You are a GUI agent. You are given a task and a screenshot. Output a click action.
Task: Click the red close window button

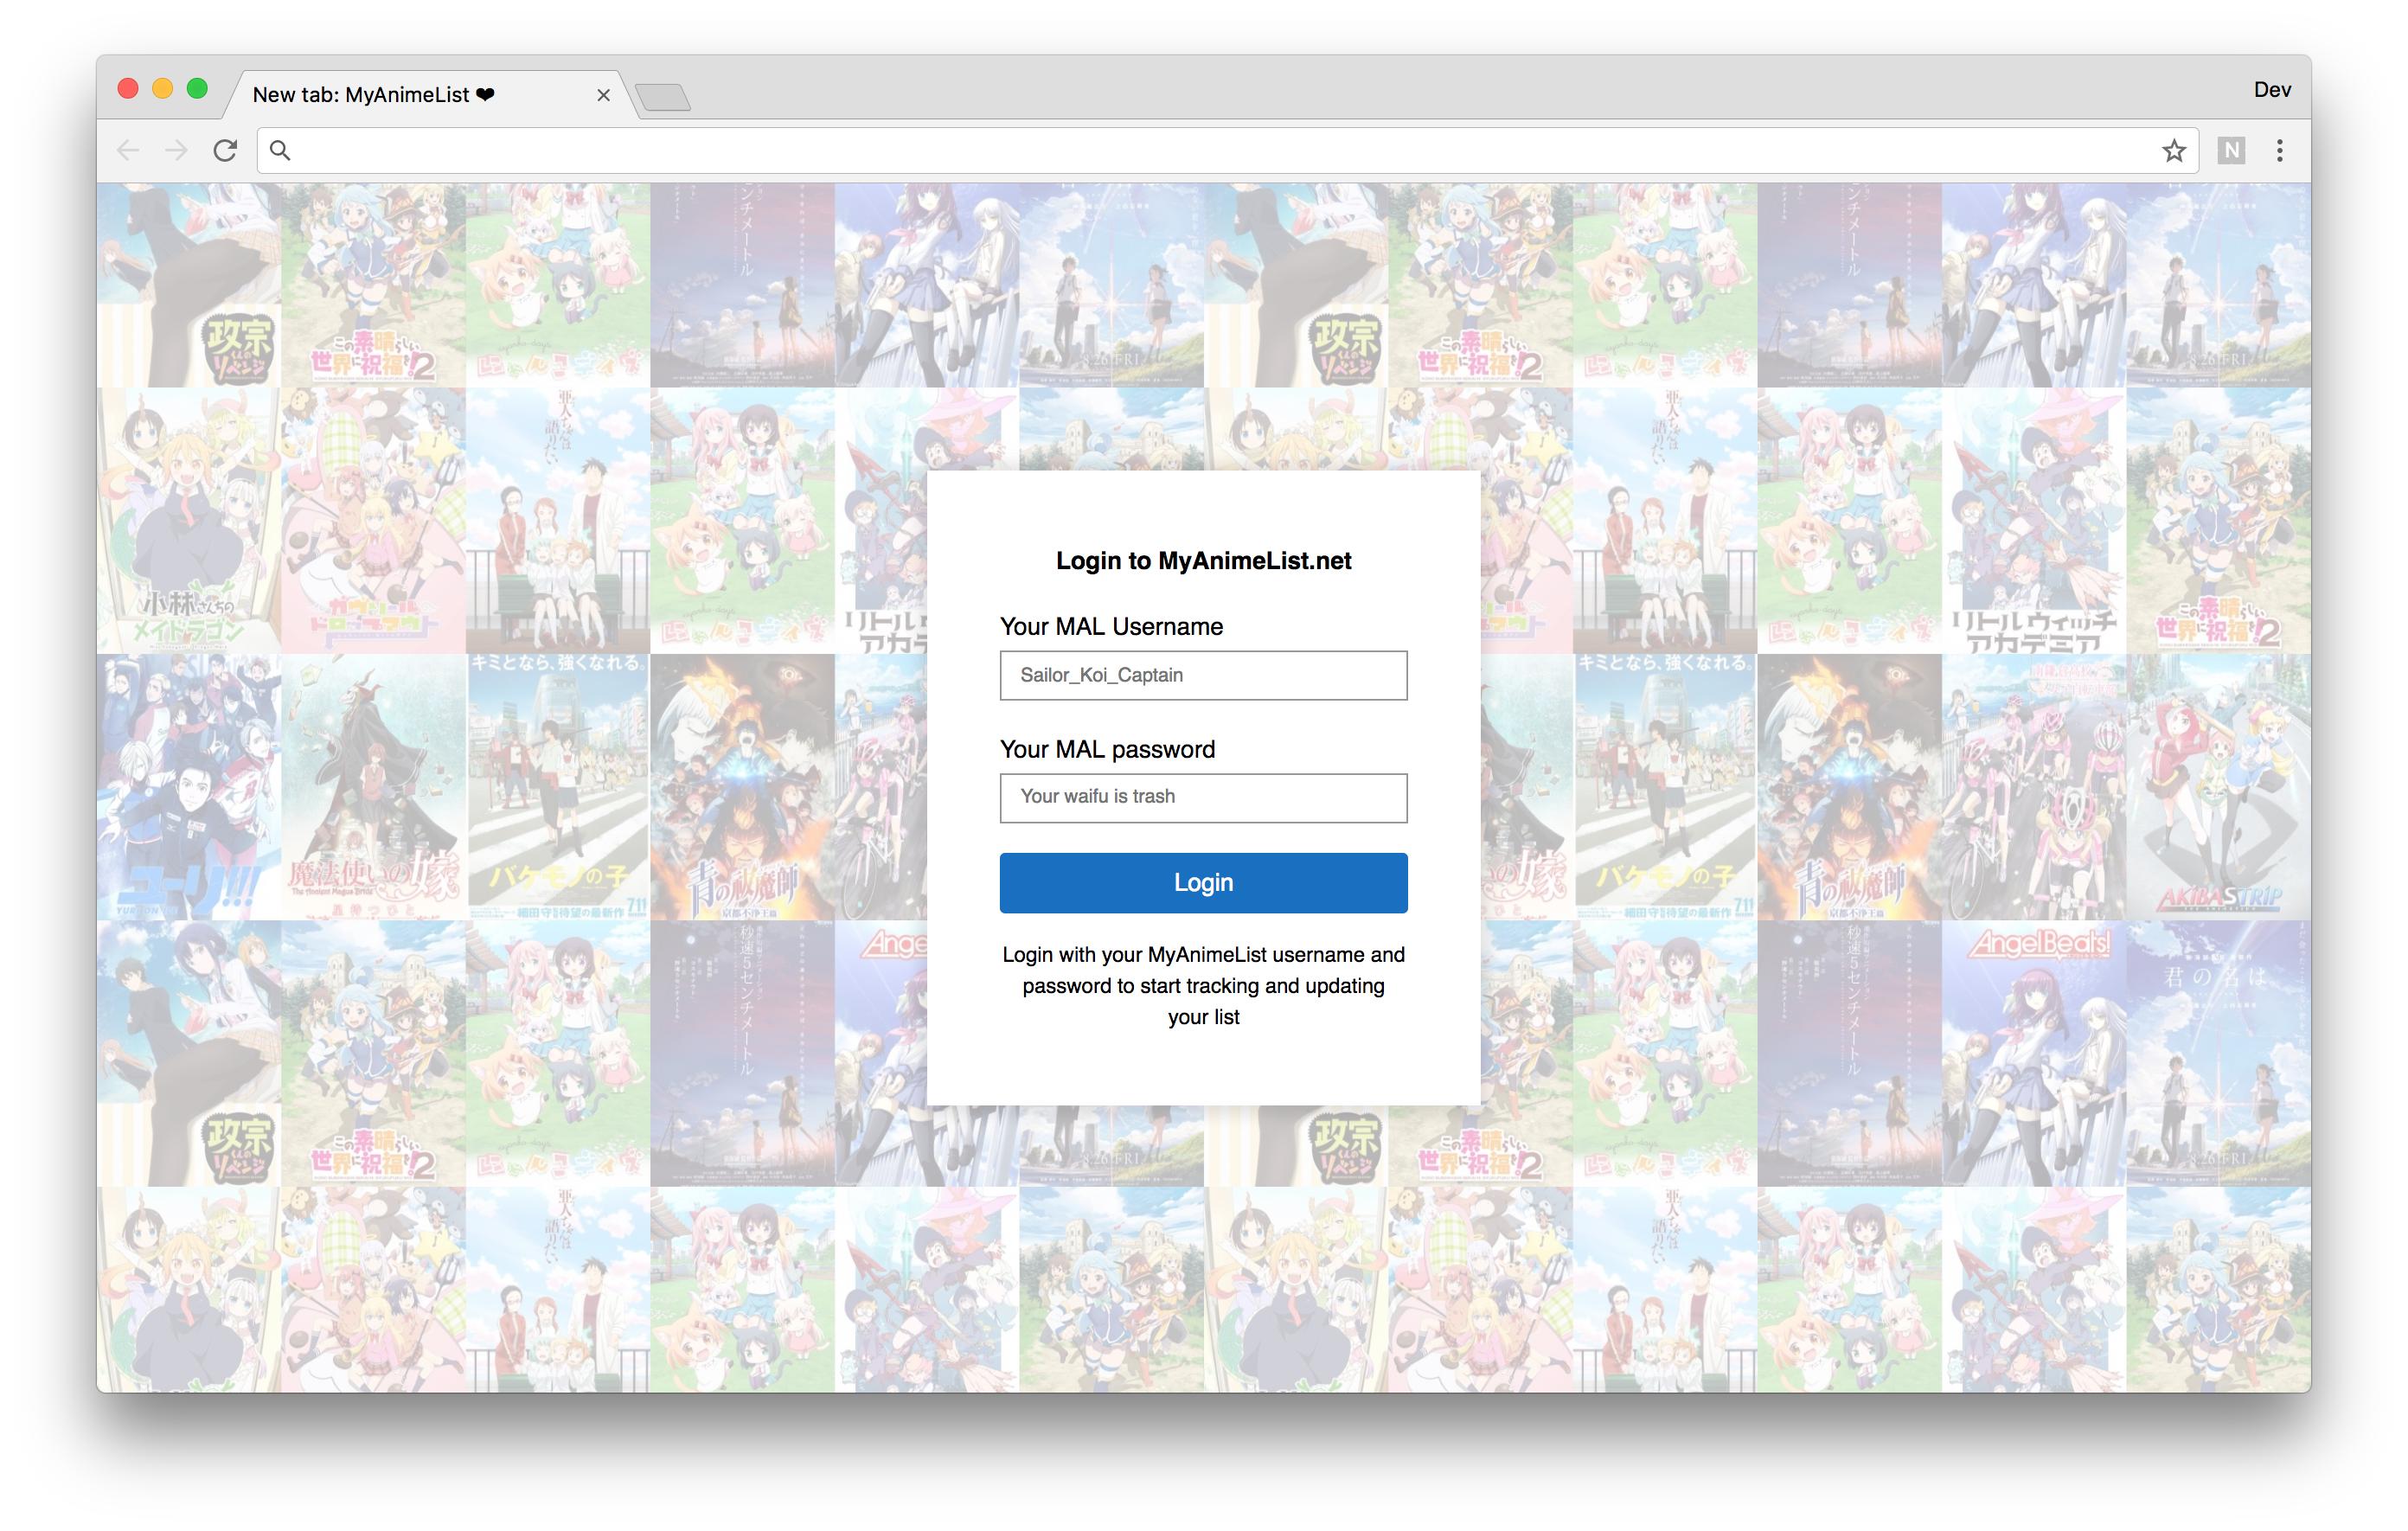(x=128, y=89)
